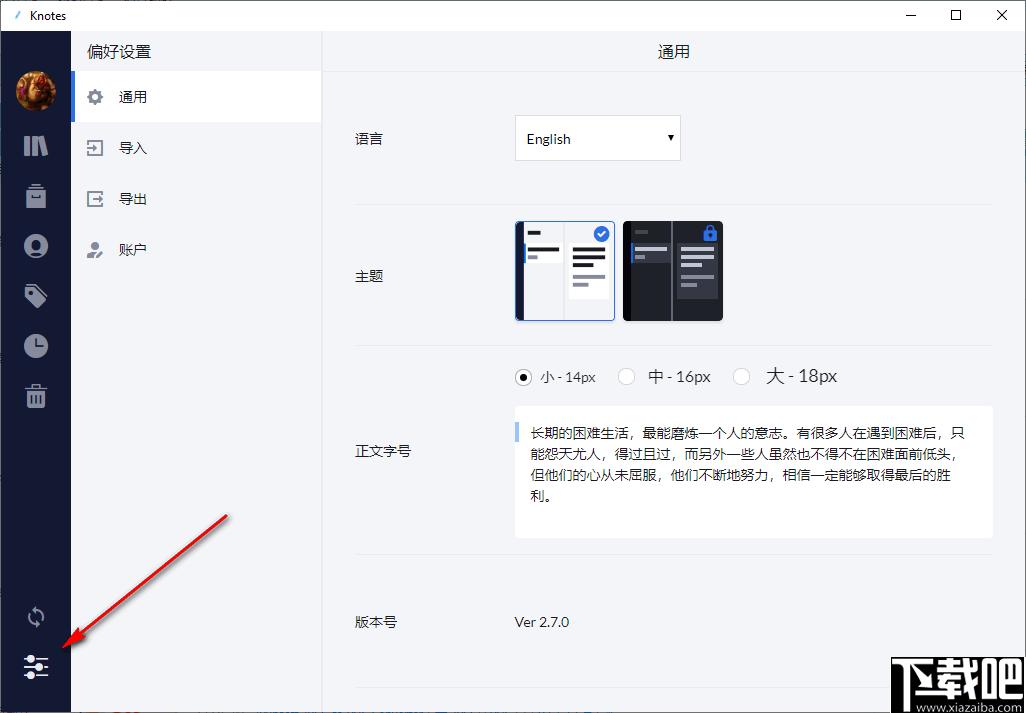Open the recent clock icon in sidebar
Image resolution: width=1026 pixels, height=713 pixels.
pos(36,345)
